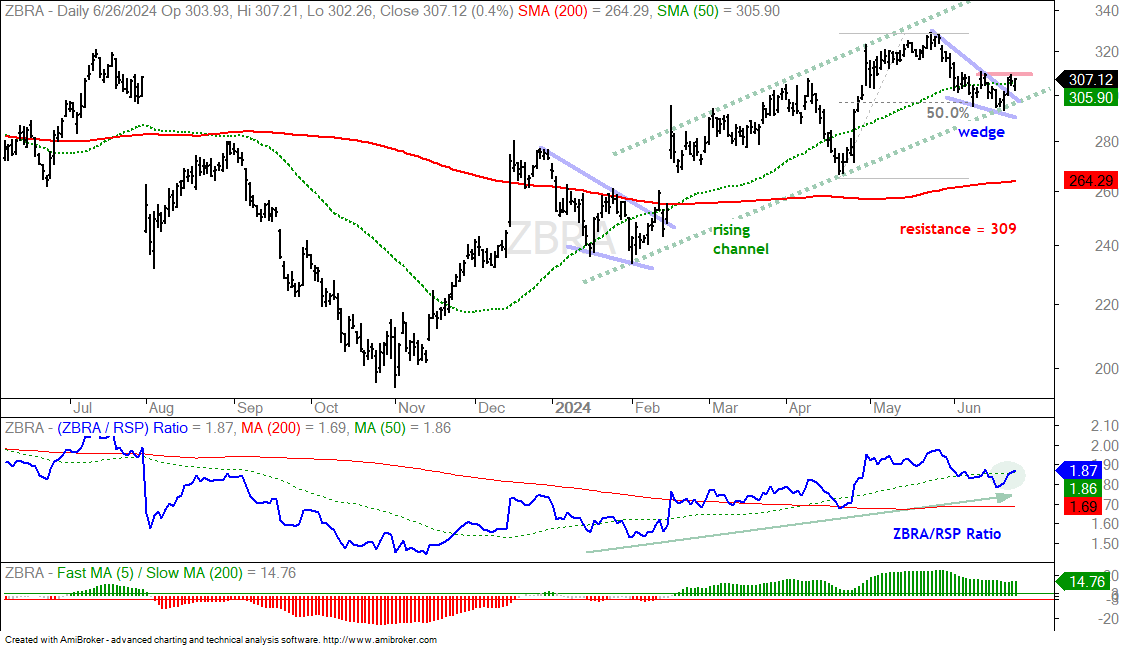
Task: Click the 340 price axis label
Action: pyautogui.click(x=1106, y=11)
